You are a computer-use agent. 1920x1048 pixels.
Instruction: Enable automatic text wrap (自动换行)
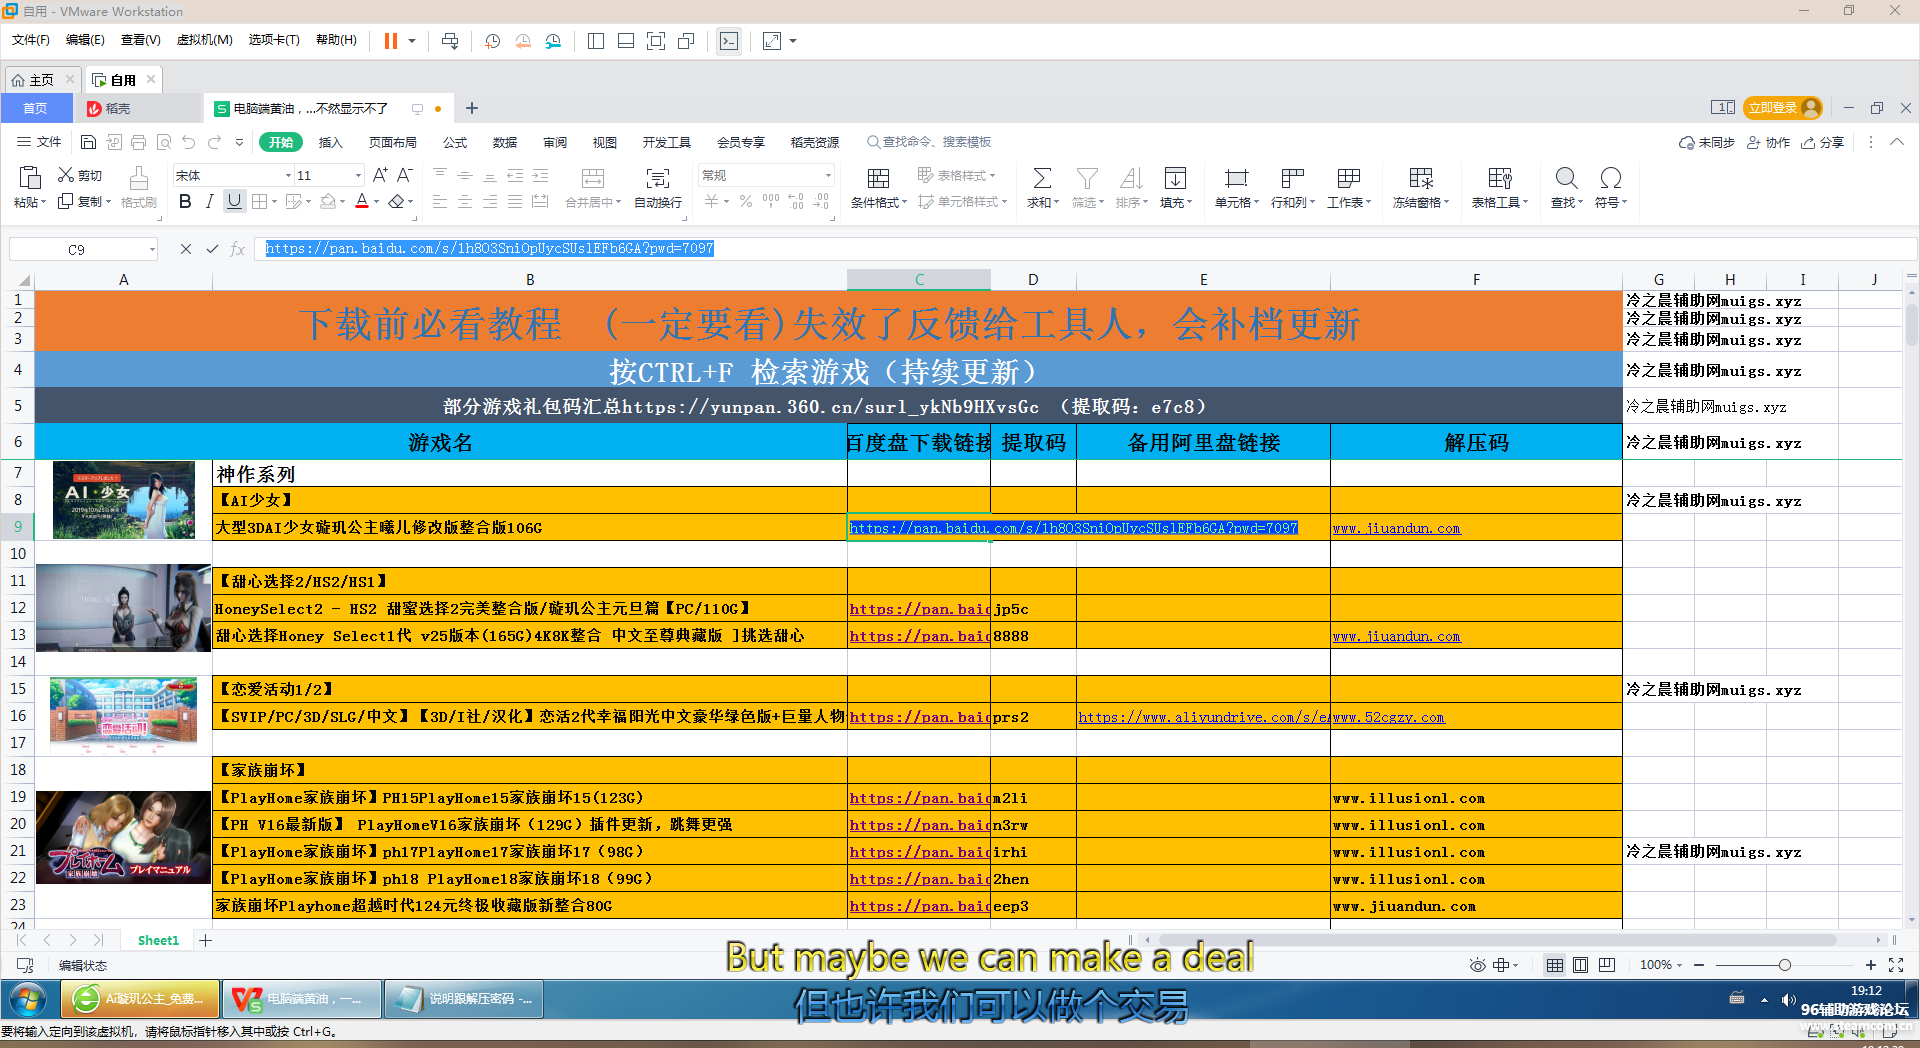pyautogui.click(x=657, y=188)
